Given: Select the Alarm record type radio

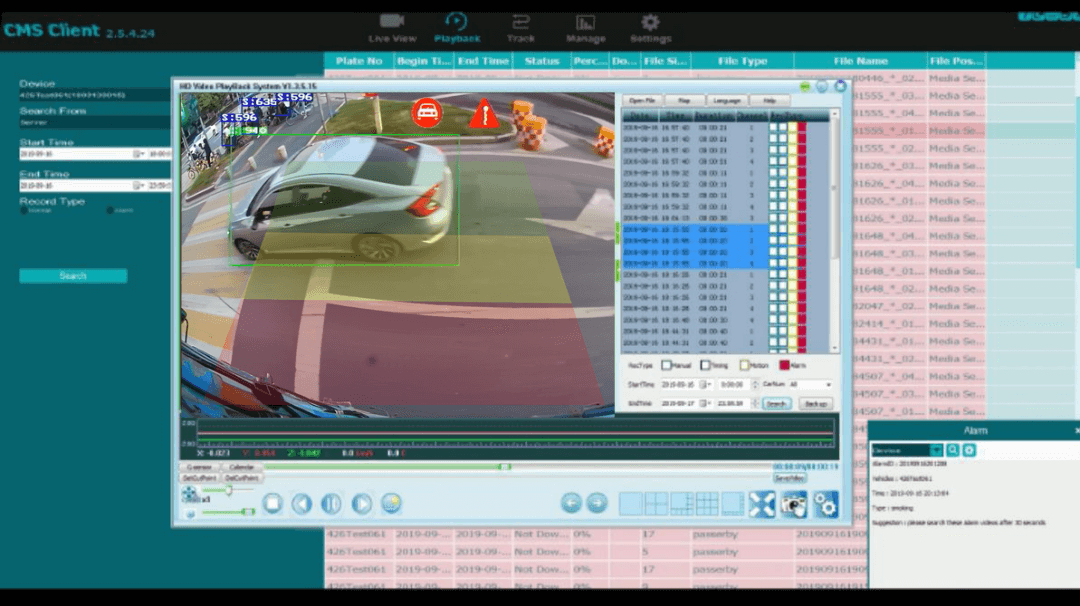Looking at the screenshot, I should [109, 211].
